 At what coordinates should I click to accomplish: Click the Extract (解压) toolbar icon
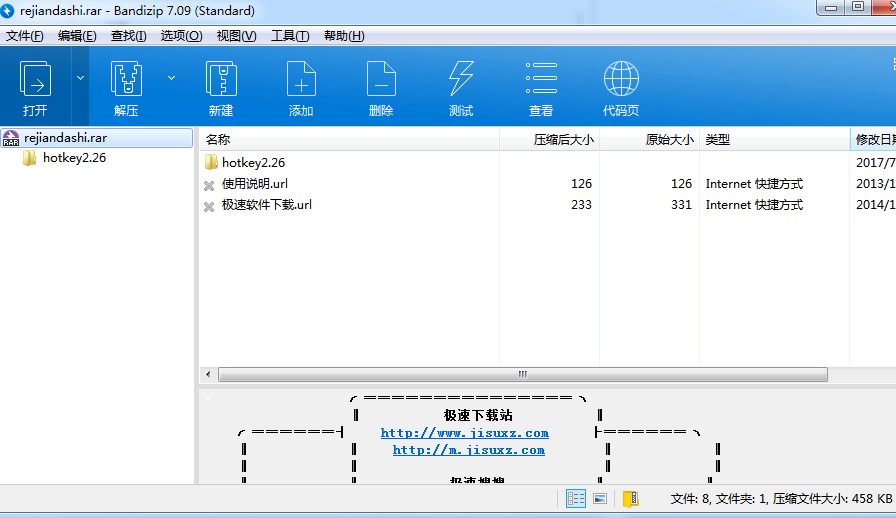(126, 87)
